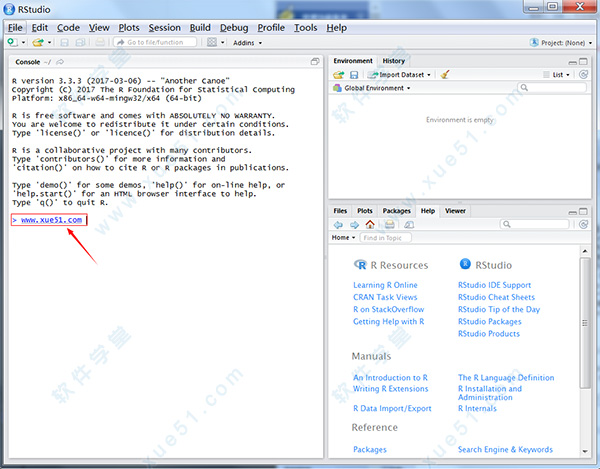This screenshot has height=469, width=600.
Task: Switch to the History tab
Action: coord(393,61)
